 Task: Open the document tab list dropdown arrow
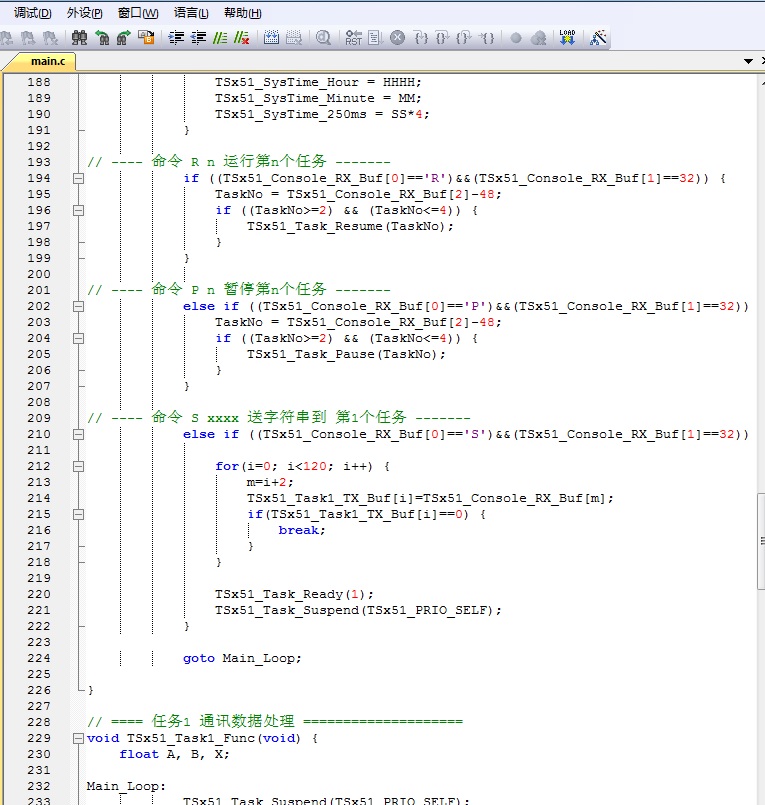[x=749, y=61]
